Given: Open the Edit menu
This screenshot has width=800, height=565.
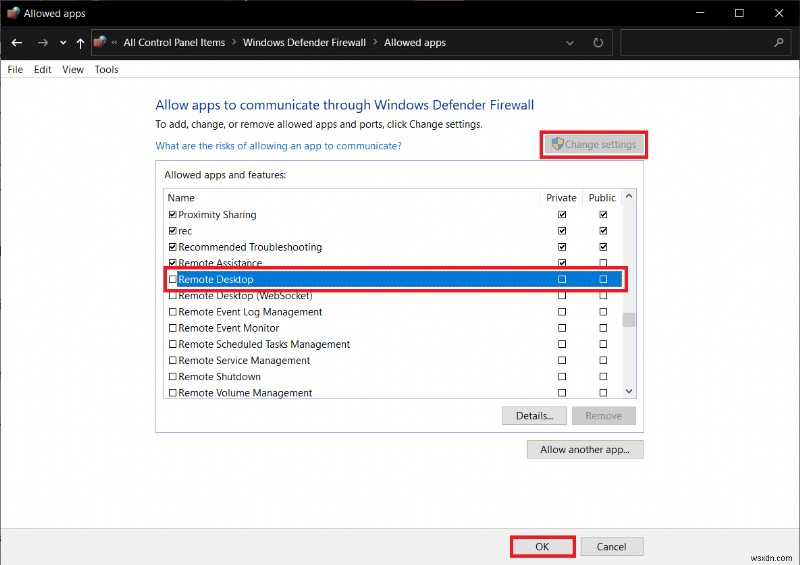Looking at the screenshot, I should pos(43,69).
